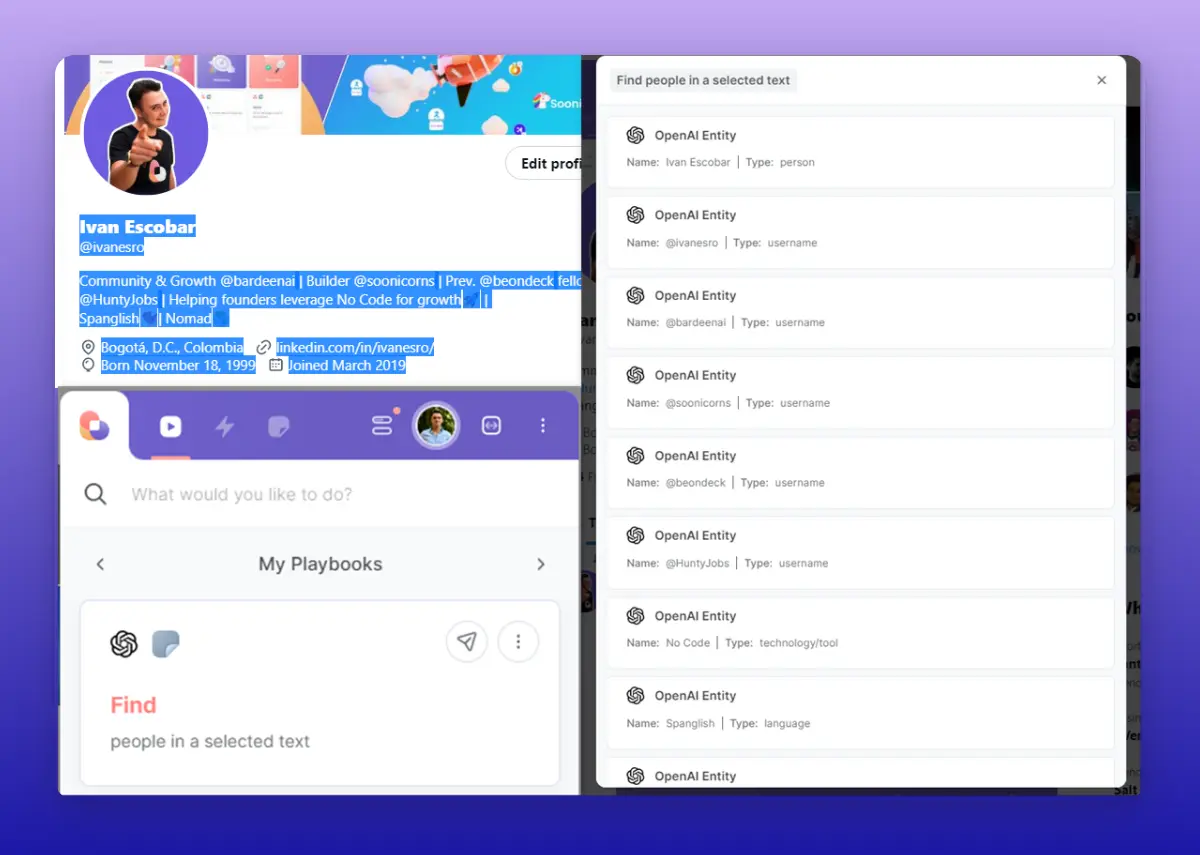
Task: Select the @beondeck username entity result
Action: 860,472
